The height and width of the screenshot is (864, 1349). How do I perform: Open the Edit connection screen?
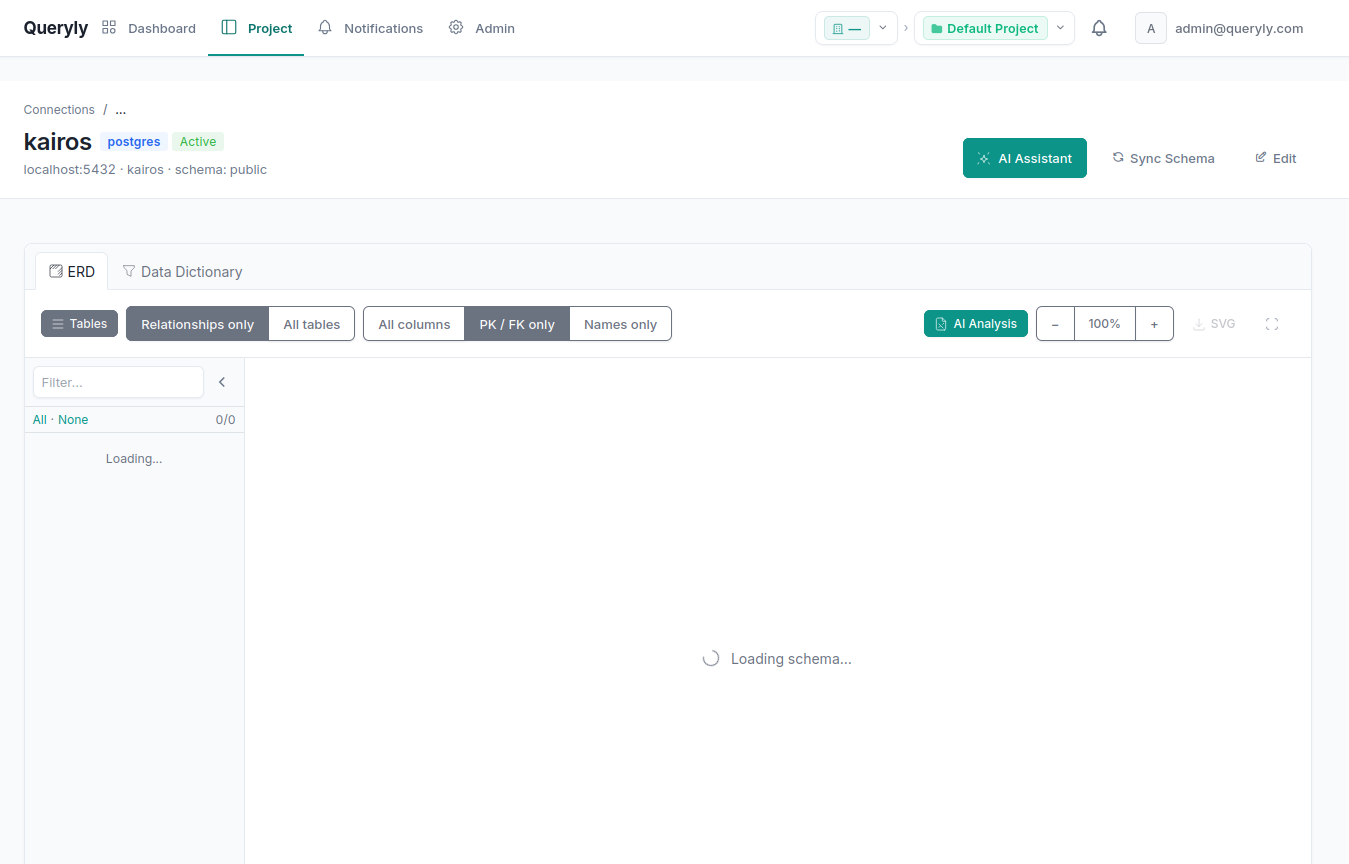point(1275,158)
